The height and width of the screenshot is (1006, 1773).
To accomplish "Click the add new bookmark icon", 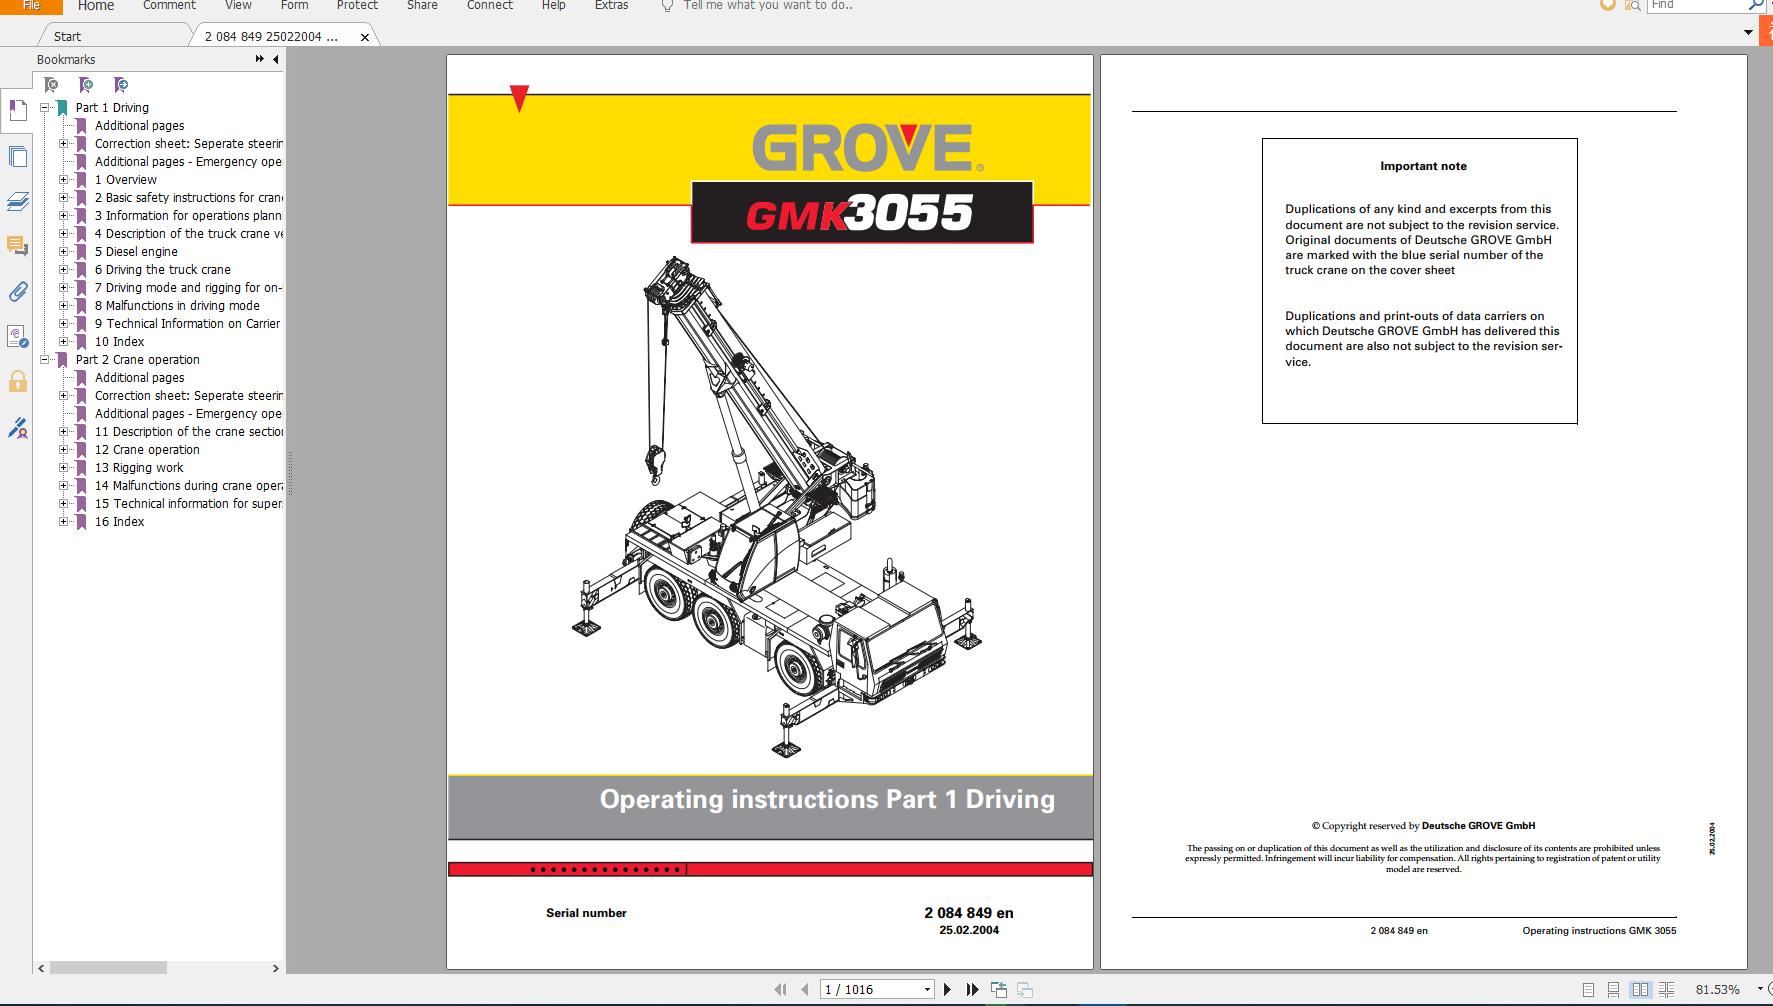I will click(86, 85).
